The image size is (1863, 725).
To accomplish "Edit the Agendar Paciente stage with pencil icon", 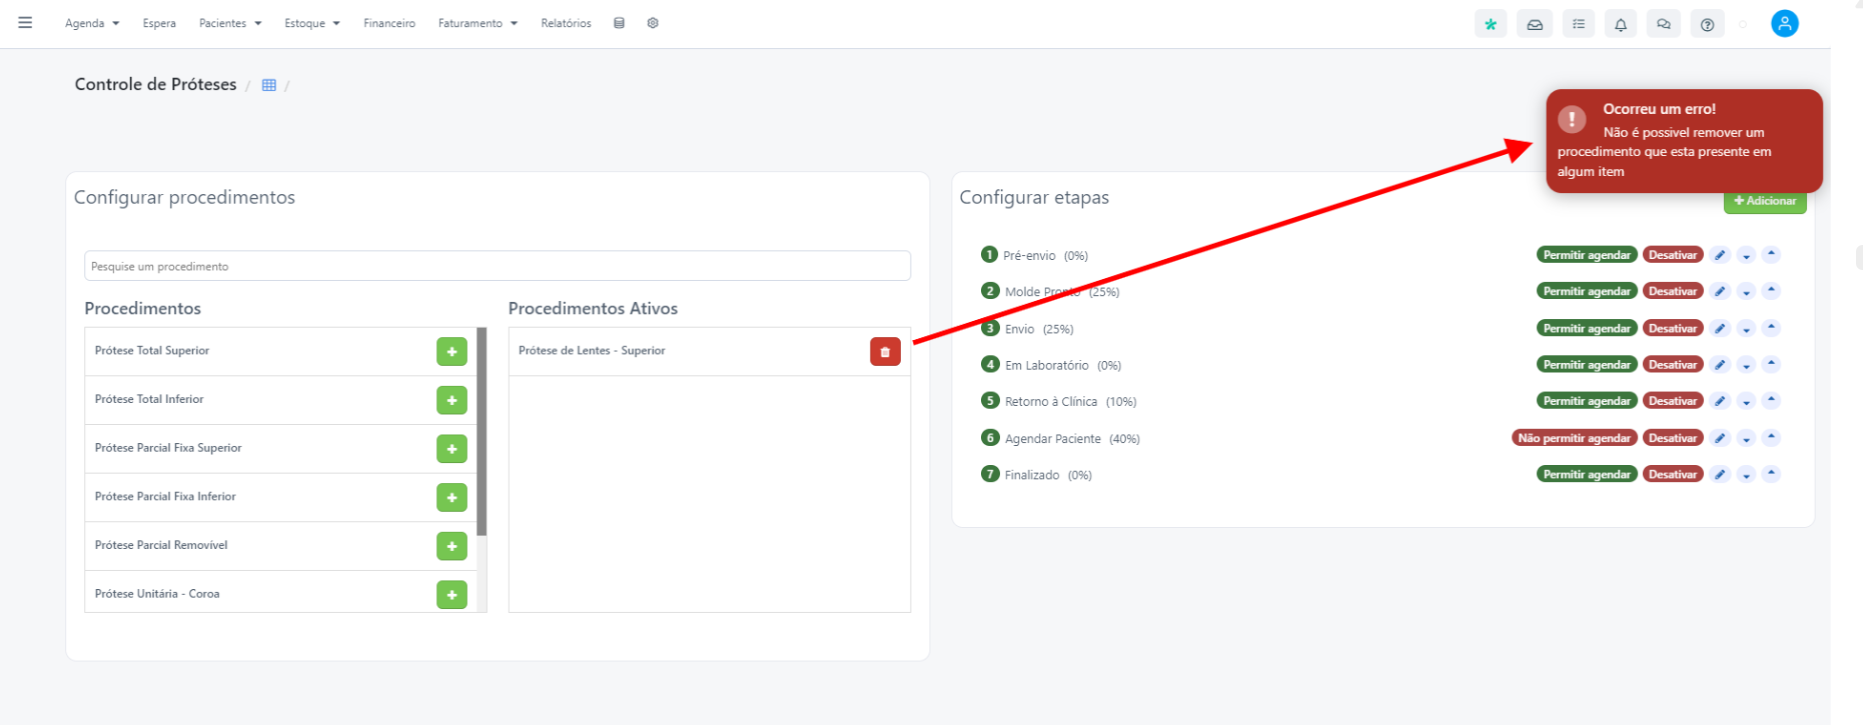I will 1720,437.
